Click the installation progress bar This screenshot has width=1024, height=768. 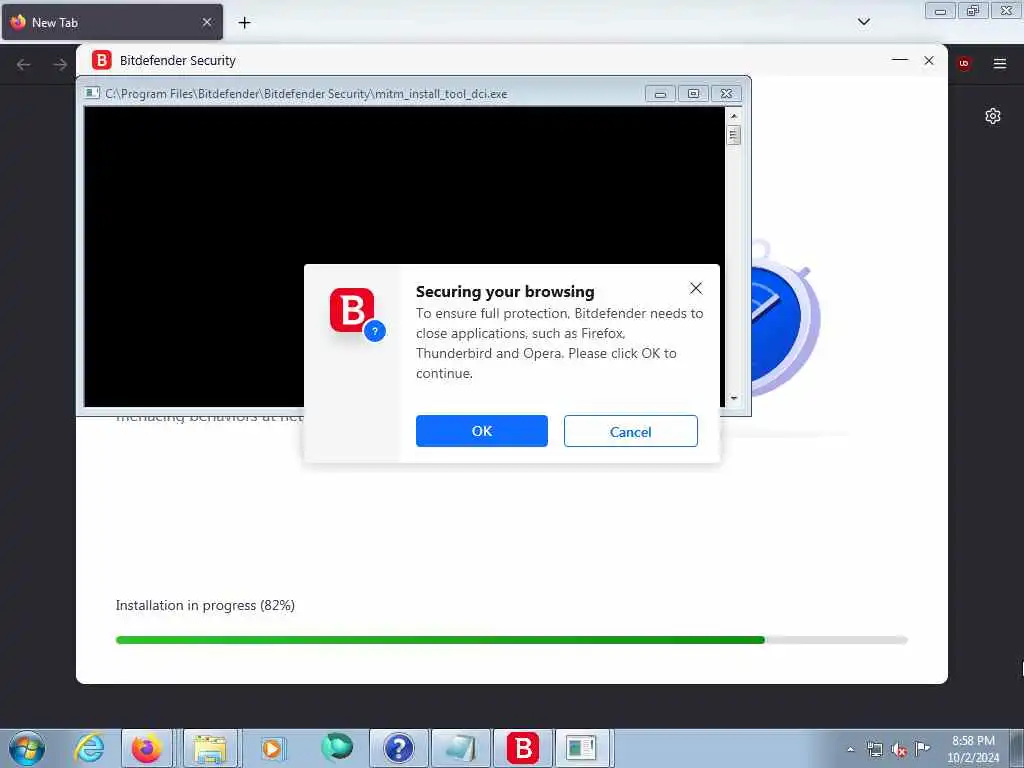[511, 640]
